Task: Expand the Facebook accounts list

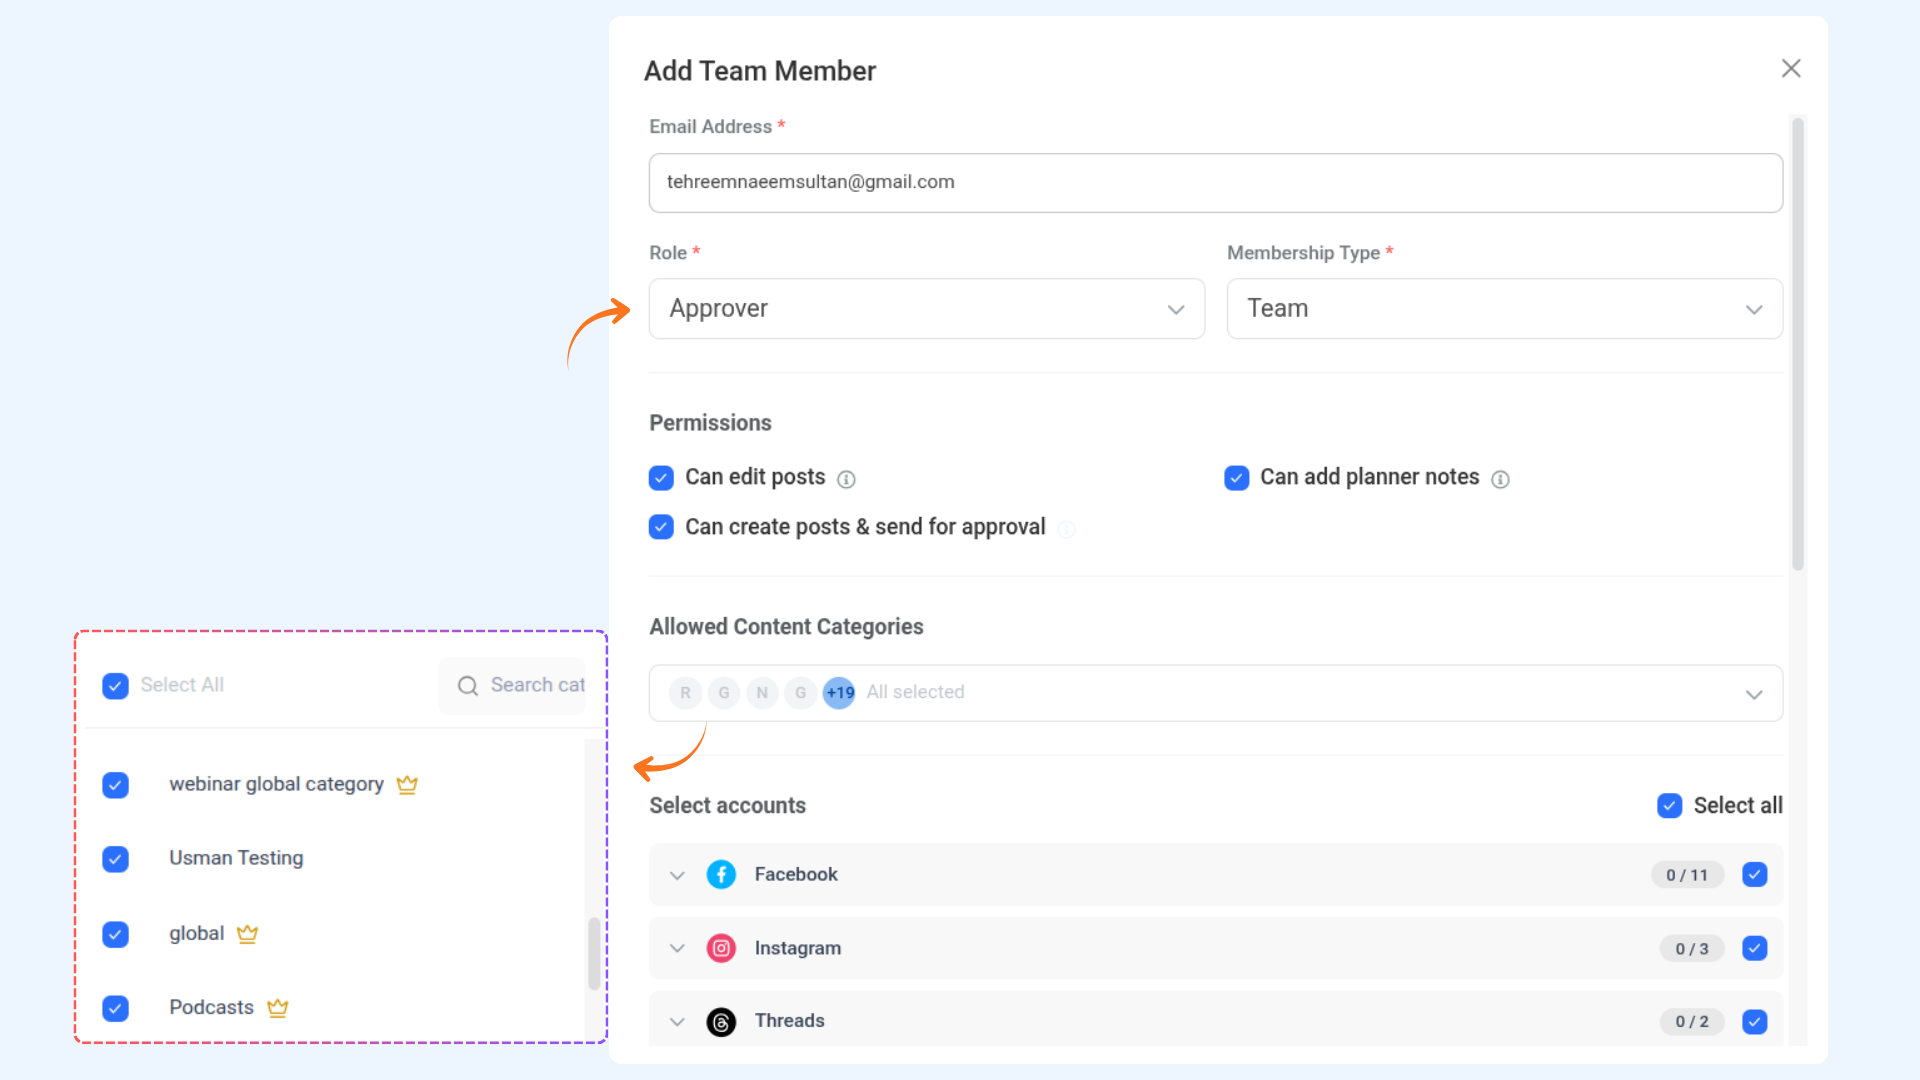Action: point(678,874)
